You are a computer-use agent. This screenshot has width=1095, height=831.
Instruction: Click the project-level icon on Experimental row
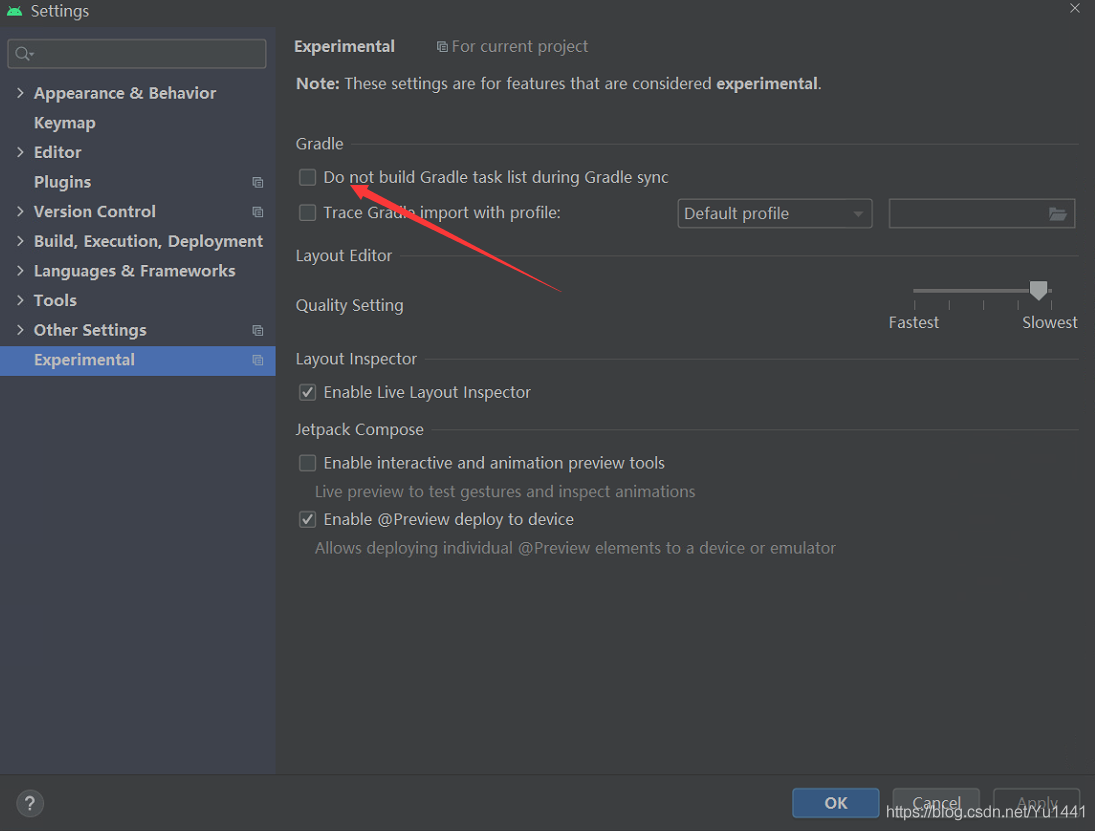click(x=258, y=360)
